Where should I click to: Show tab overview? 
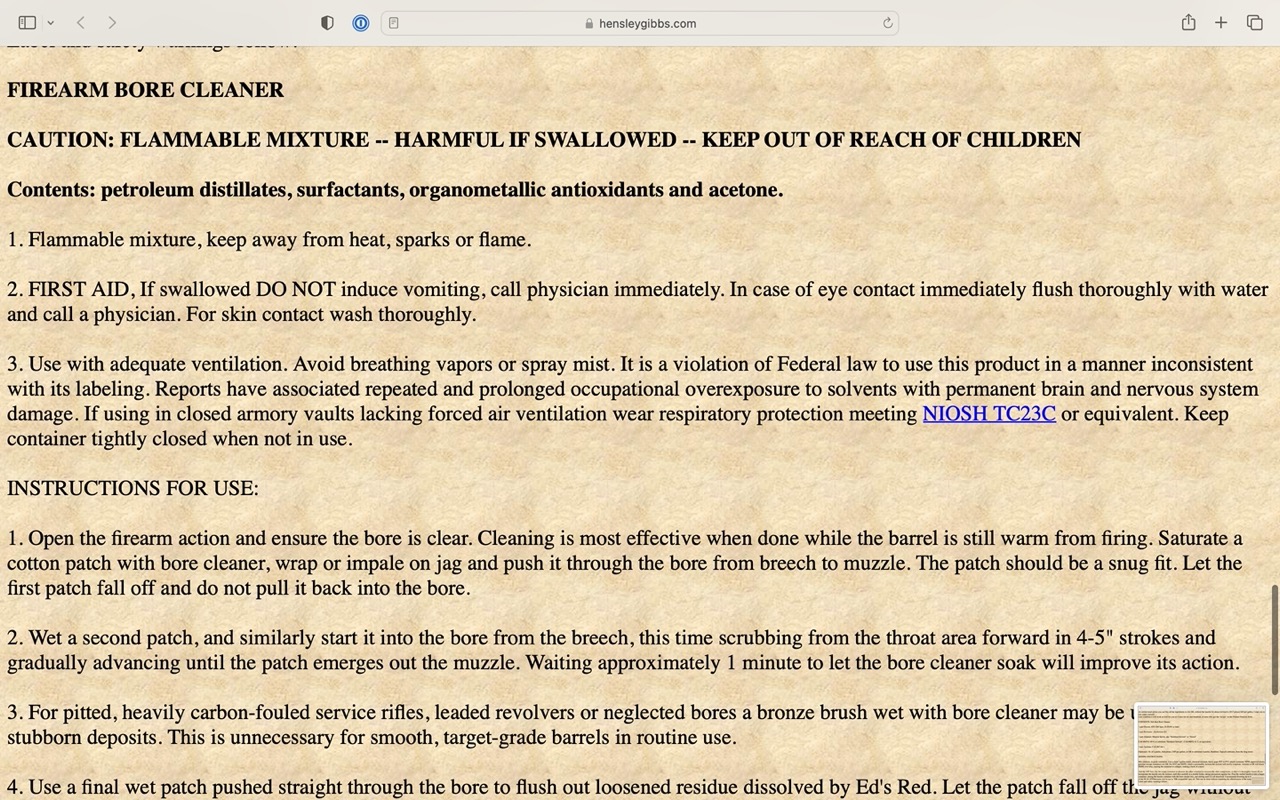1254,23
